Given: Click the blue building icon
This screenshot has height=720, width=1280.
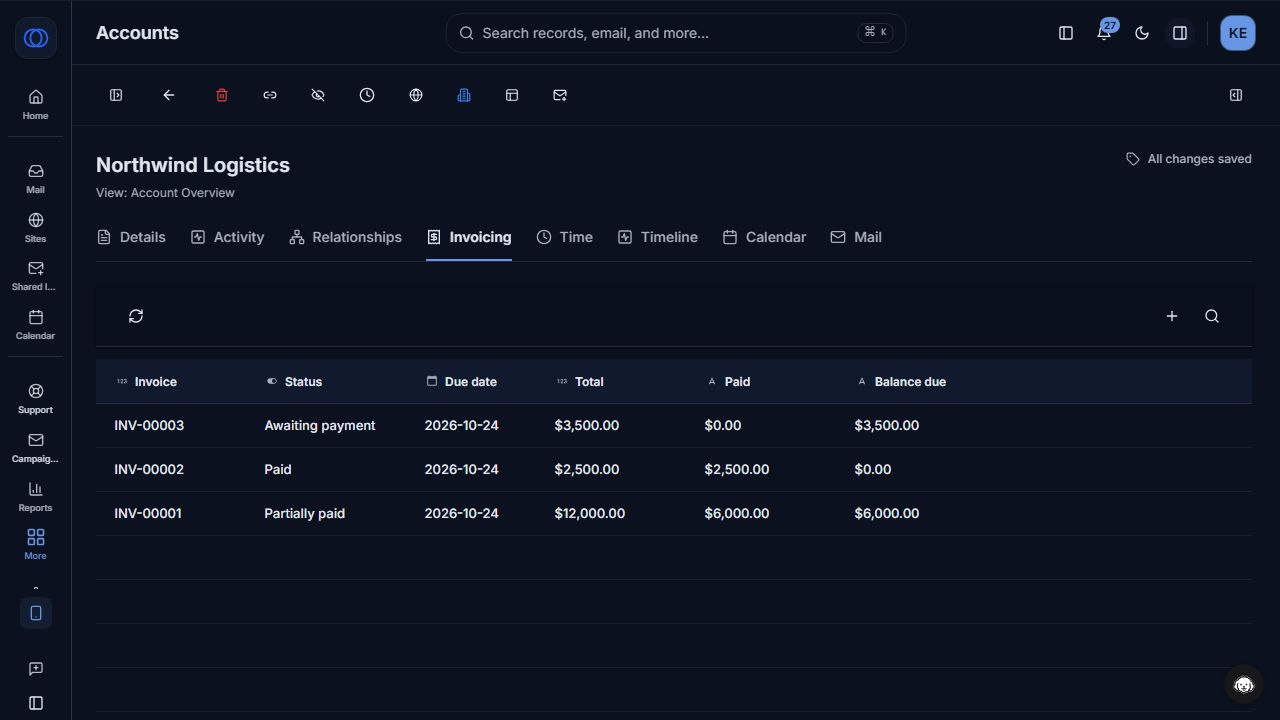Looking at the screenshot, I should pos(464,95).
